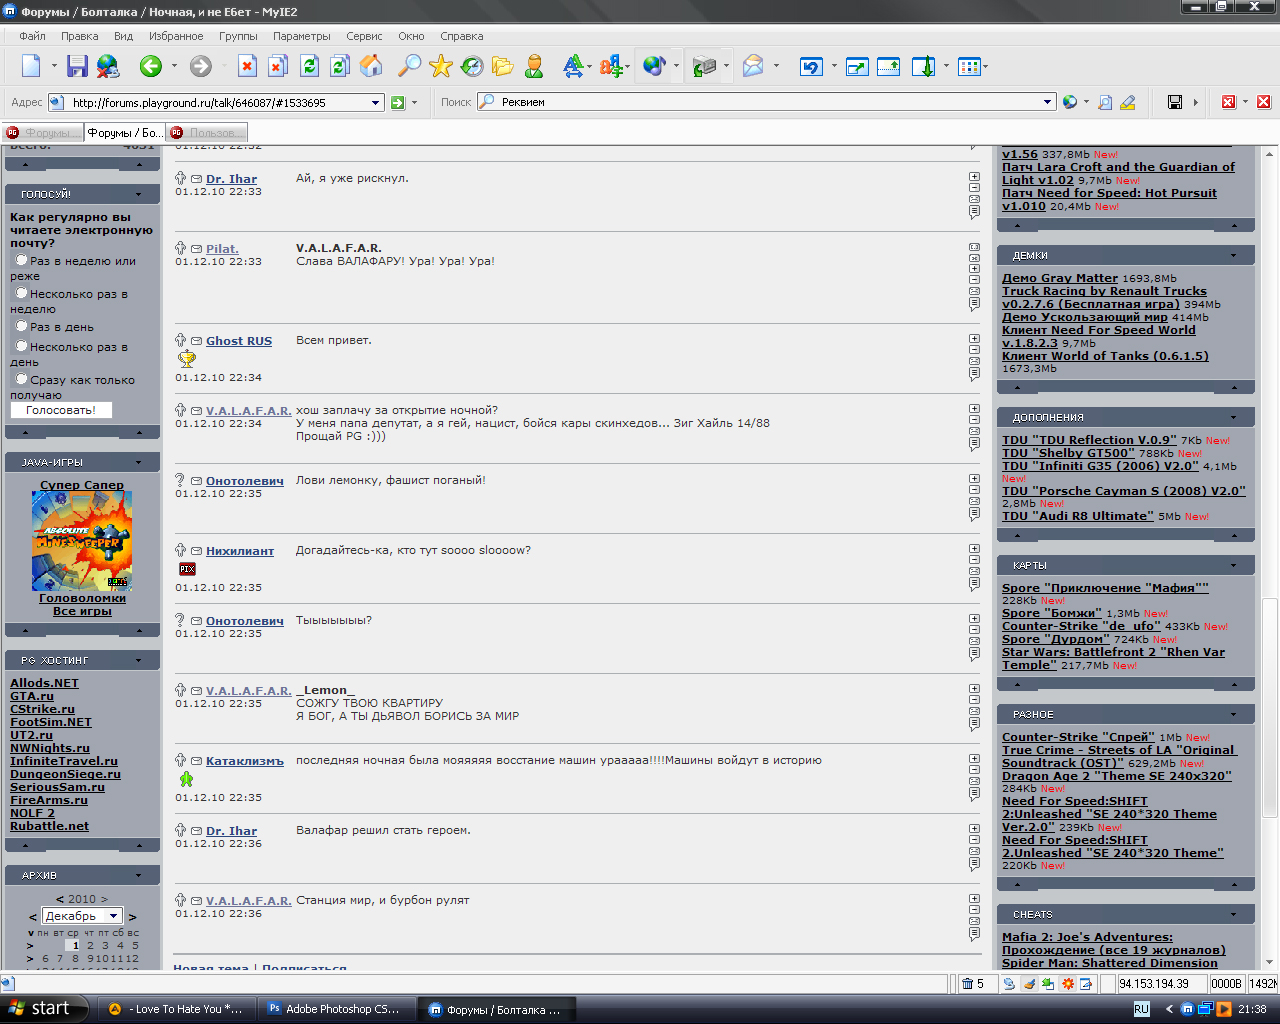Click the Save floppy disk toolbar icon

[x=77, y=67]
